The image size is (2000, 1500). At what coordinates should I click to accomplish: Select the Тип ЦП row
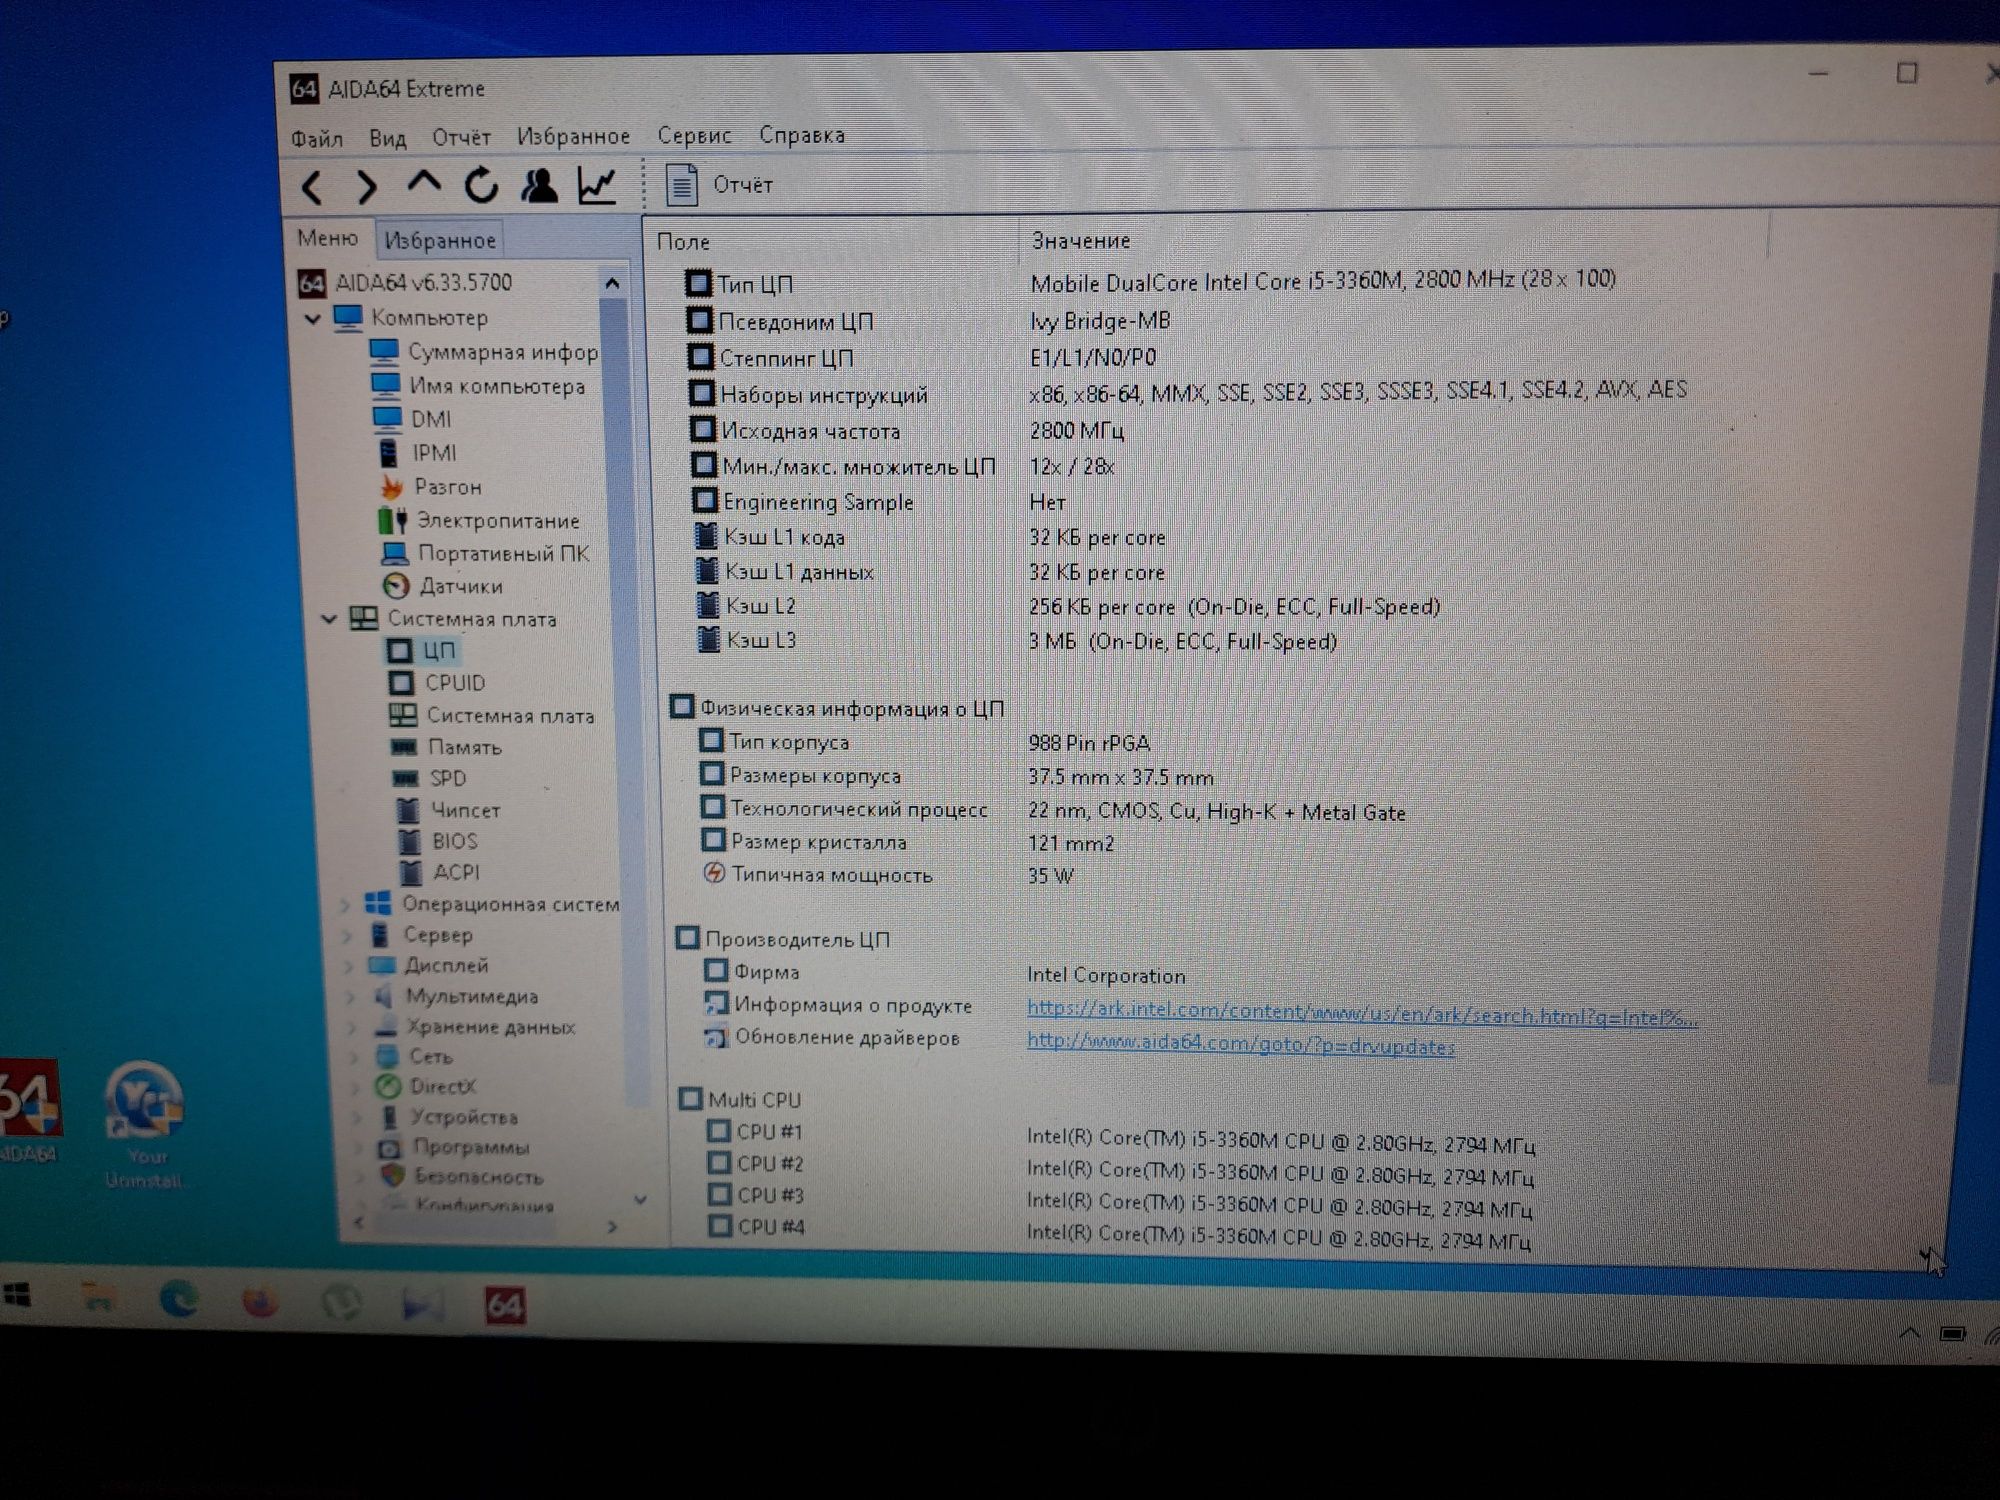(1150, 283)
